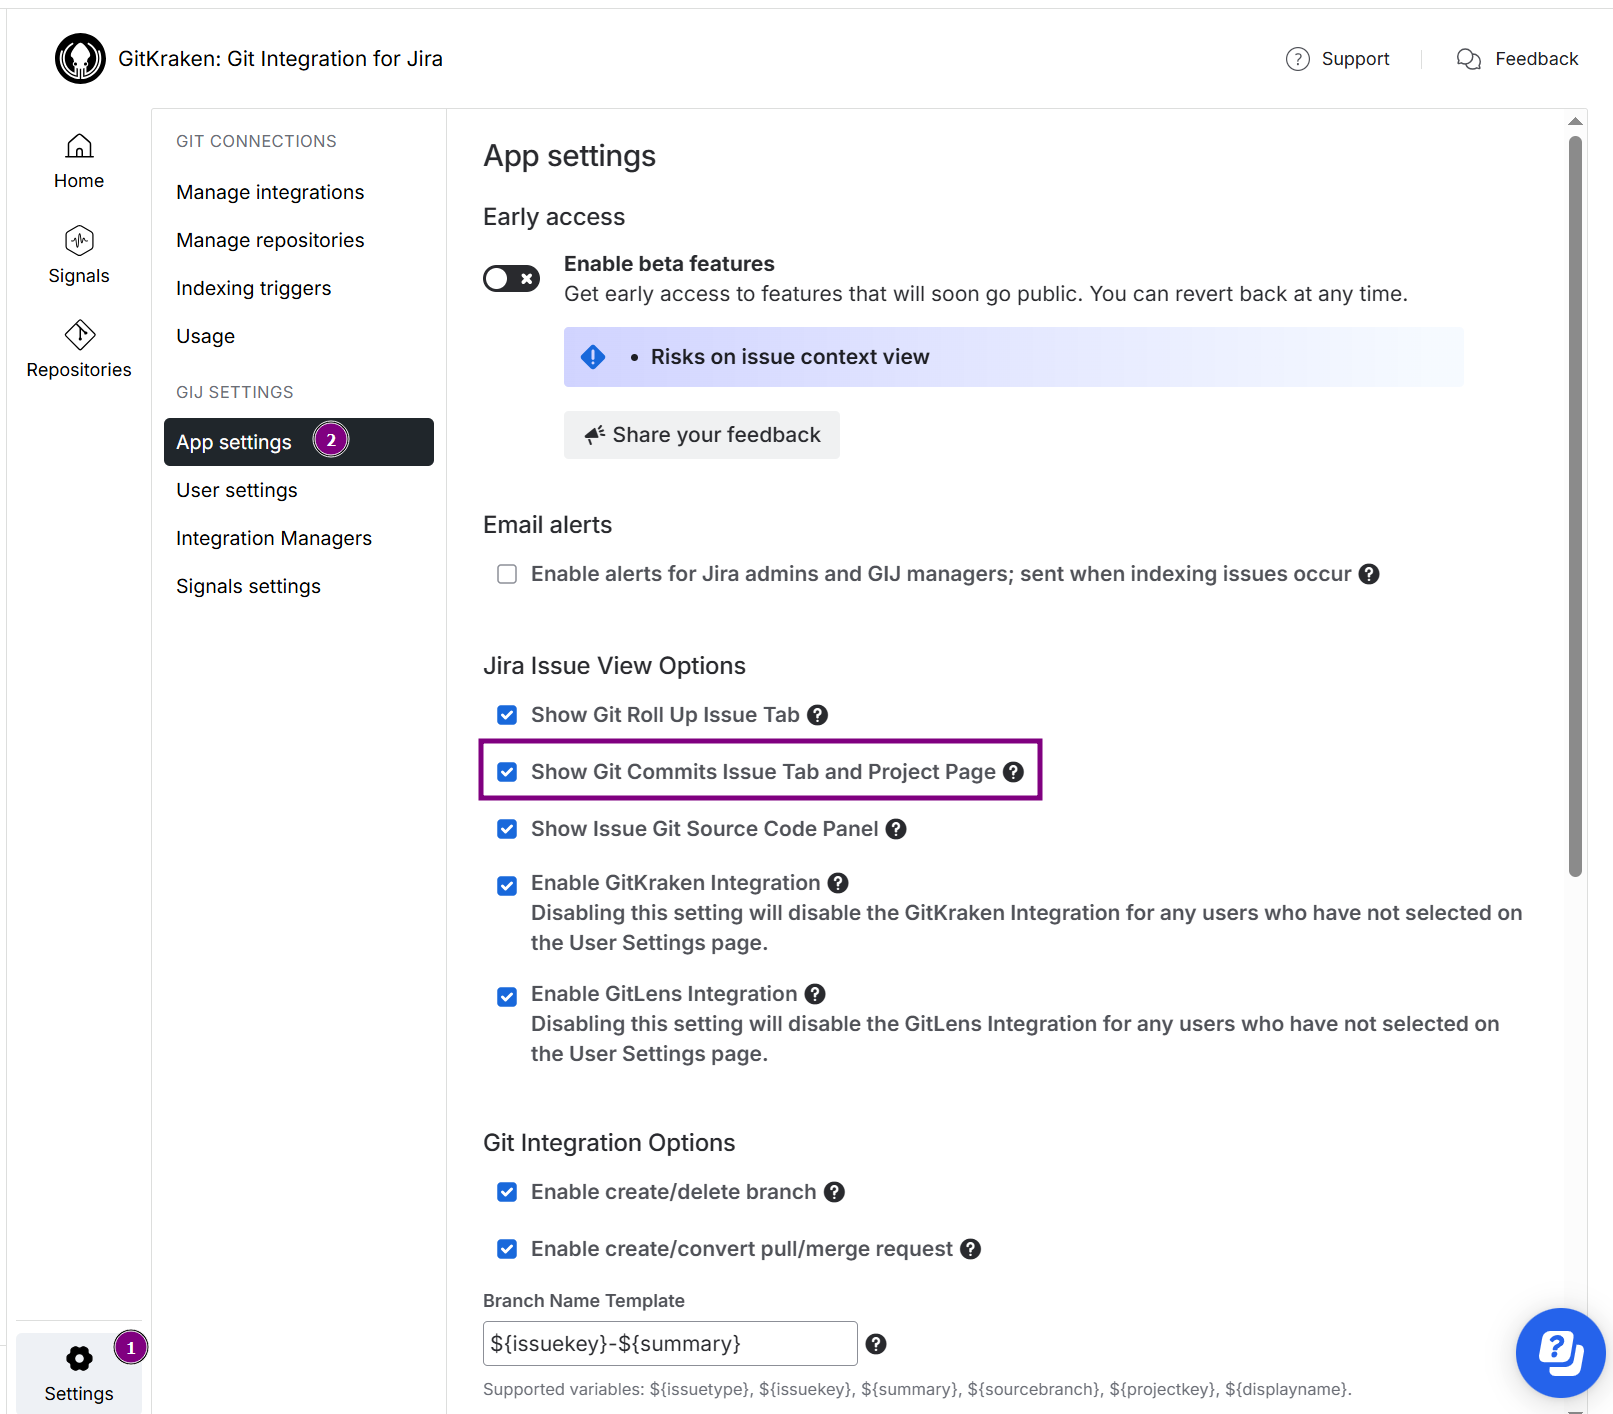Select Manage integrations menu item
Image resolution: width=1613 pixels, height=1414 pixels.
(270, 192)
